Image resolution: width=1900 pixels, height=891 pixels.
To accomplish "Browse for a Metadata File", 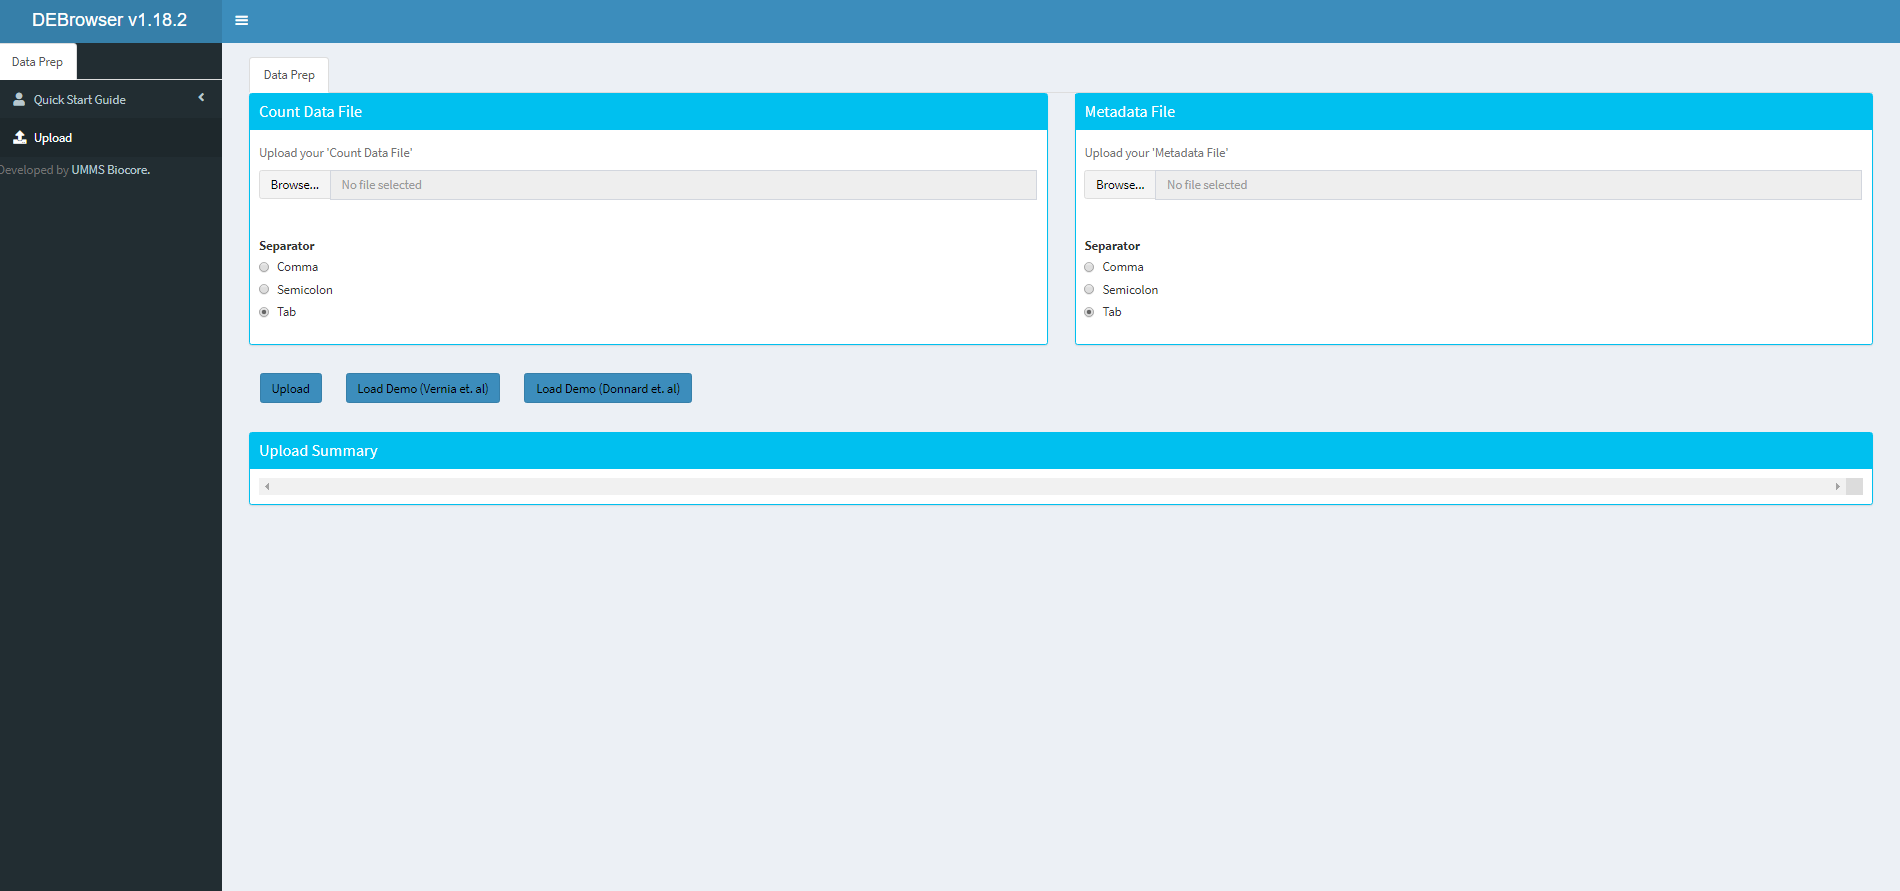I will click(x=1120, y=185).
